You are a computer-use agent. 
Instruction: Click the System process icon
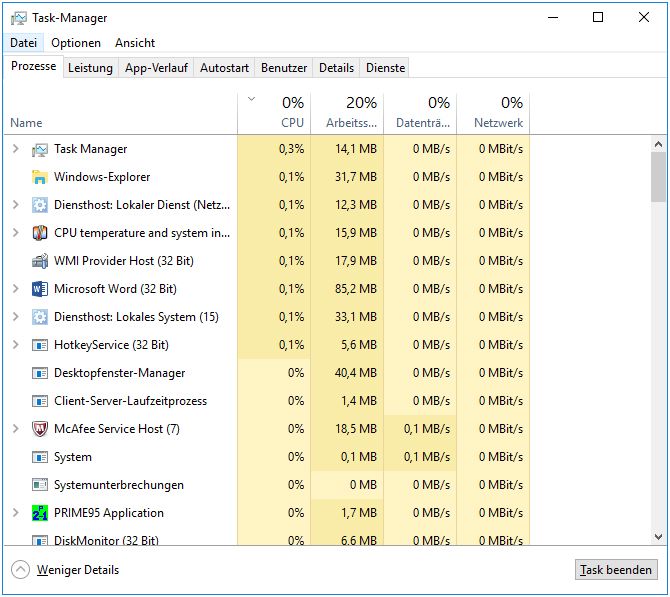click(x=40, y=457)
